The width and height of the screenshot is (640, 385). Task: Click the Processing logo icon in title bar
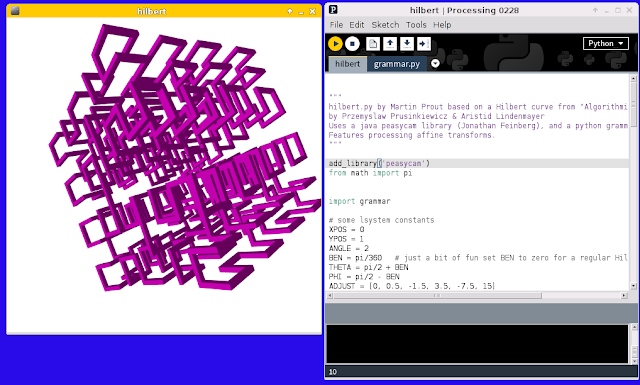point(333,10)
